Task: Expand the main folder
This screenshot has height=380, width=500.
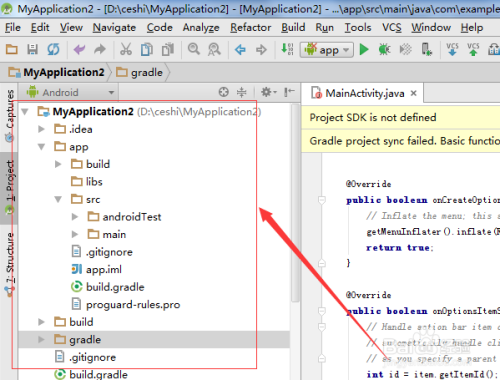Action: pos(75,234)
